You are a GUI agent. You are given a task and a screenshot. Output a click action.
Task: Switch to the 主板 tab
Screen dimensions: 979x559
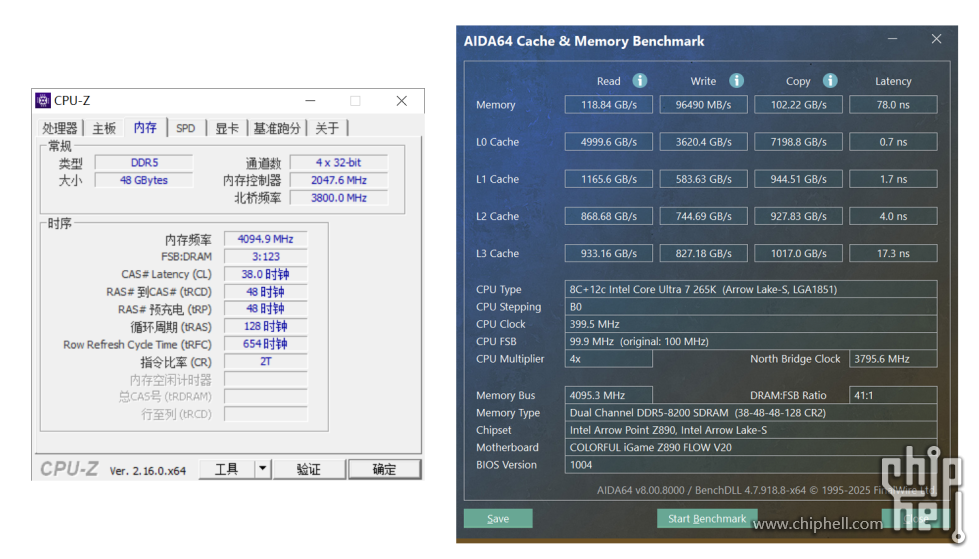[x=104, y=128]
